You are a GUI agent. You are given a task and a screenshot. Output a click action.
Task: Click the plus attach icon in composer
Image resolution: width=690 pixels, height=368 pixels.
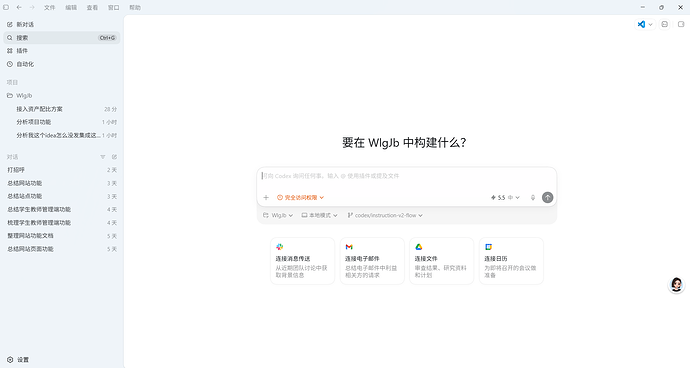(x=266, y=198)
